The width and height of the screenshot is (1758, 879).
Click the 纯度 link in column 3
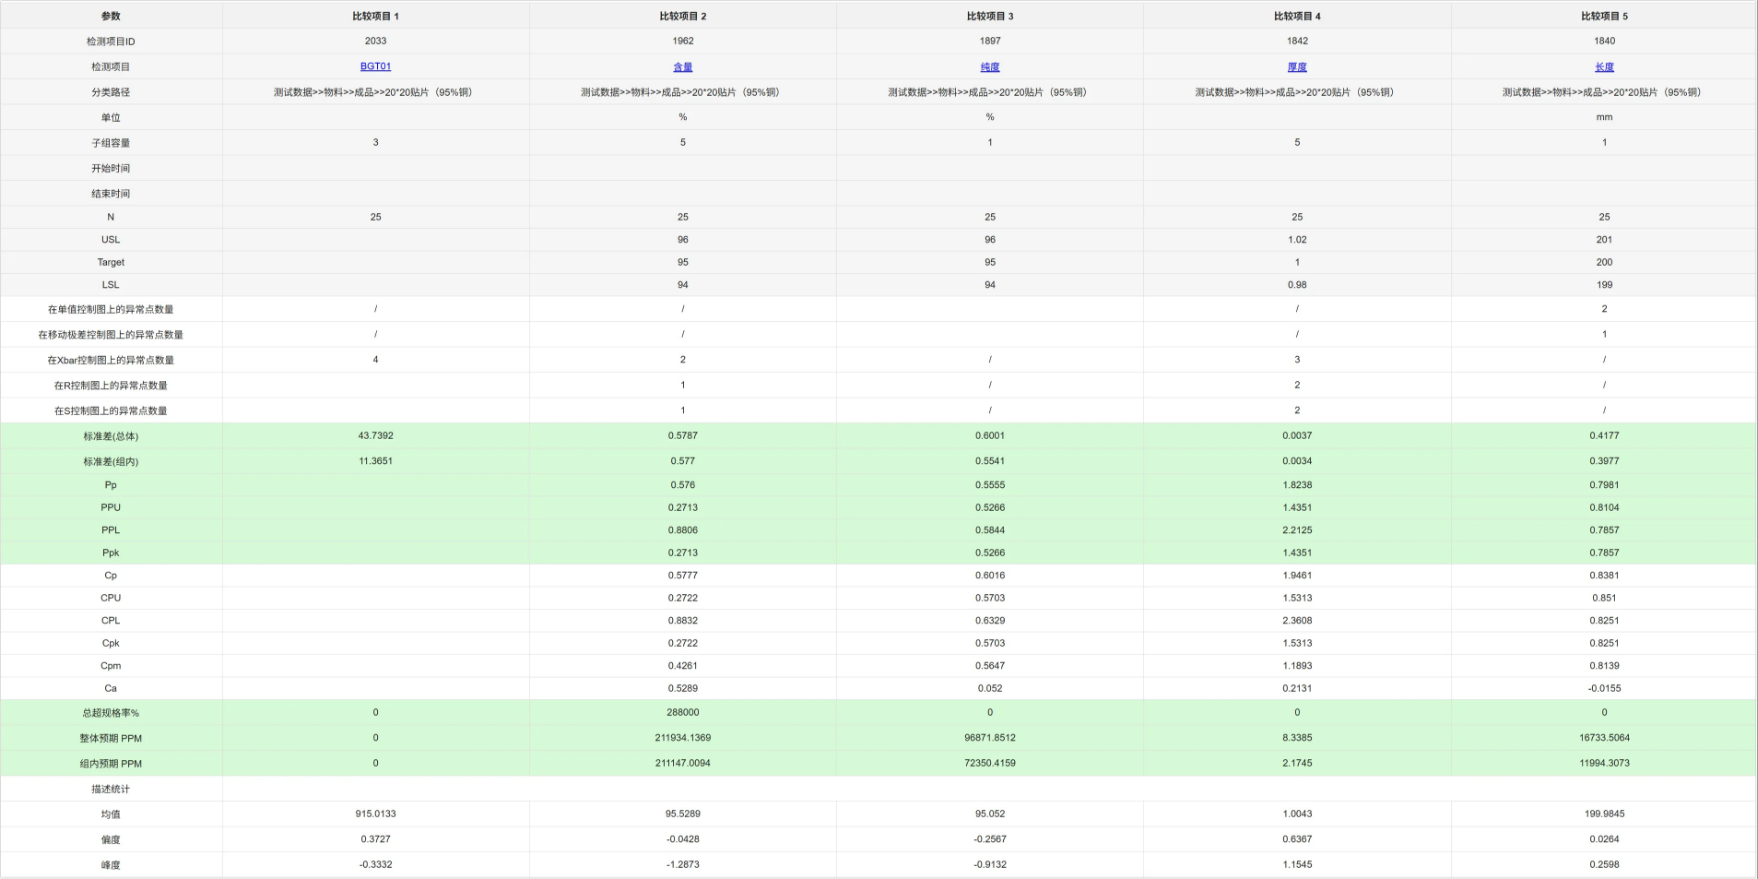click(x=989, y=67)
